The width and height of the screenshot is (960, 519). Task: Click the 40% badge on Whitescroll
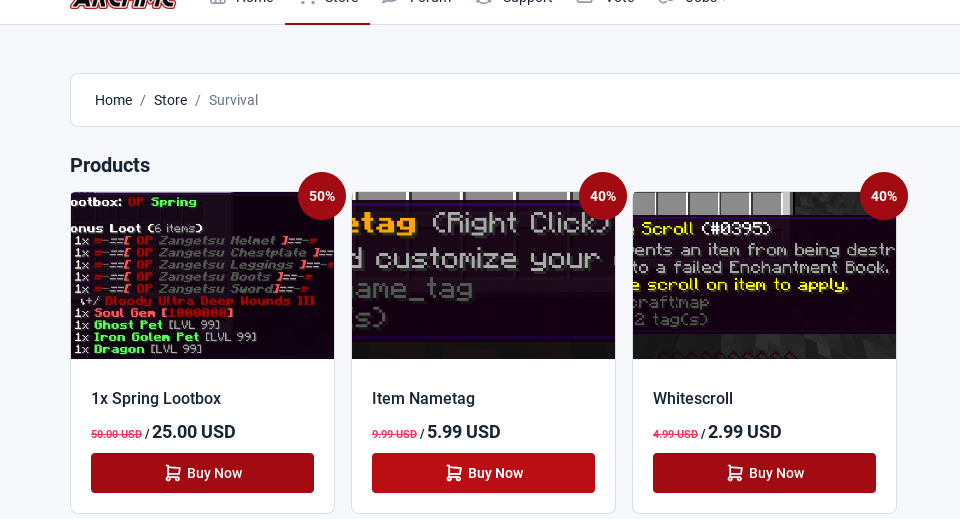pyautogui.click(x=884, y=196)
